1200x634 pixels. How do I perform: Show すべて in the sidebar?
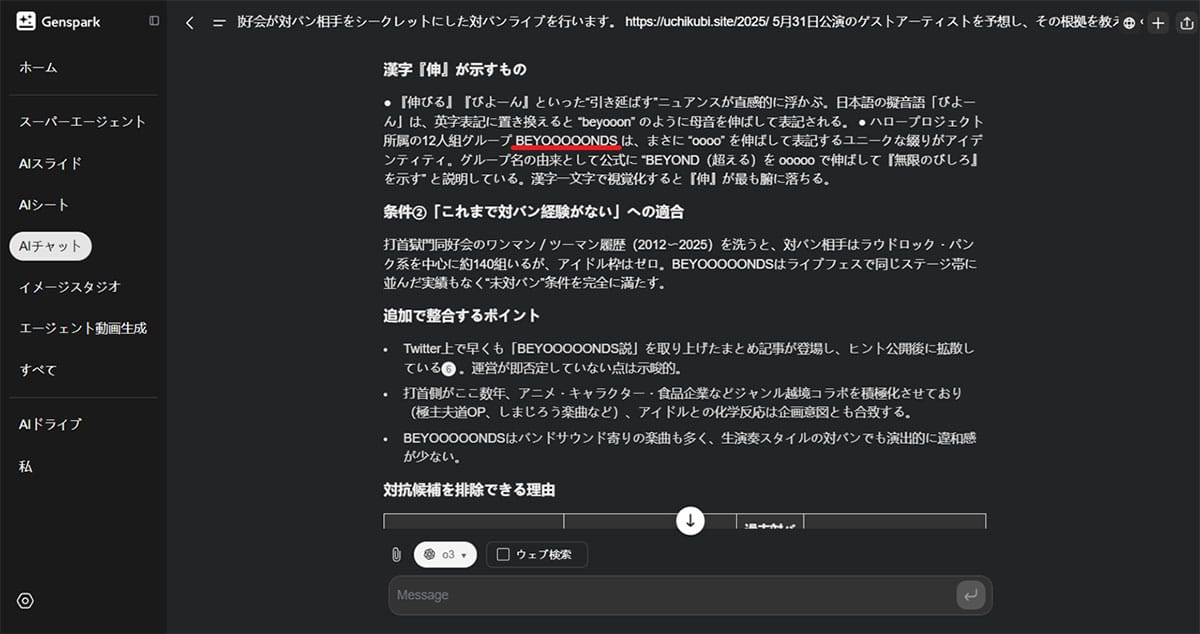tap(38, 370)
